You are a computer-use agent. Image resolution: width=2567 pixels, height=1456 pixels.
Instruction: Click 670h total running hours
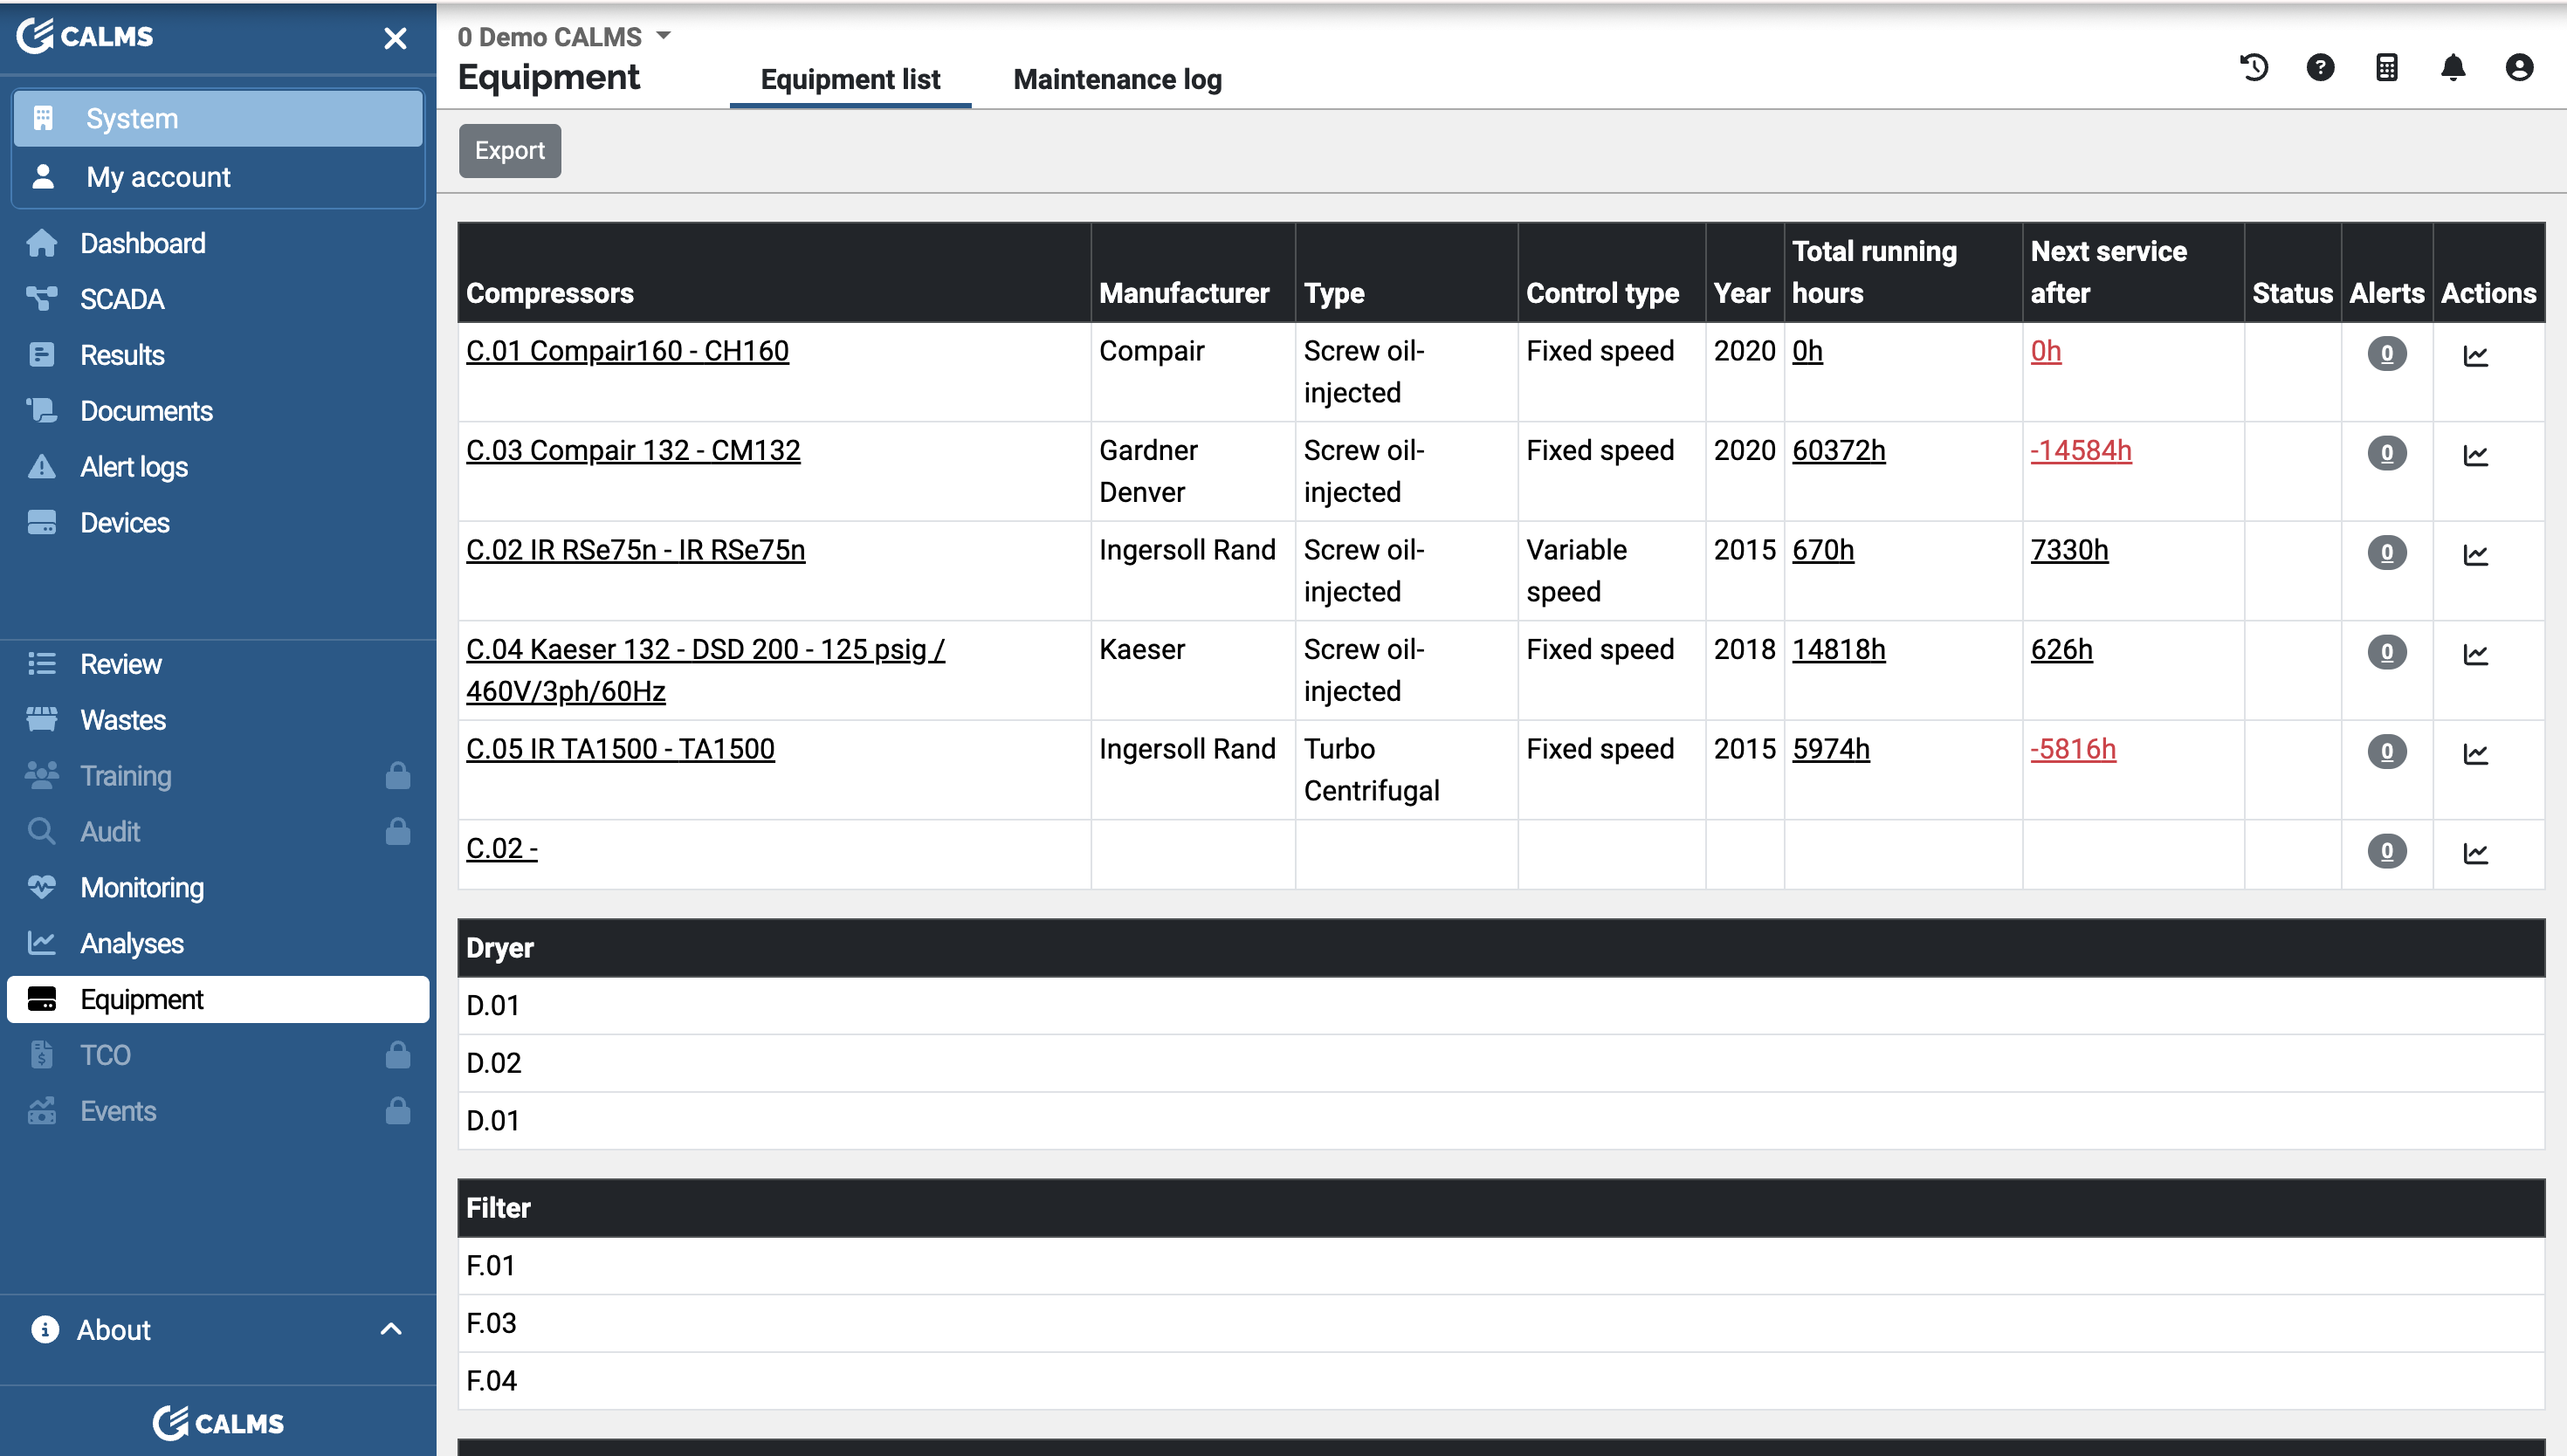pyautogui.click(x=1822, y=550)
